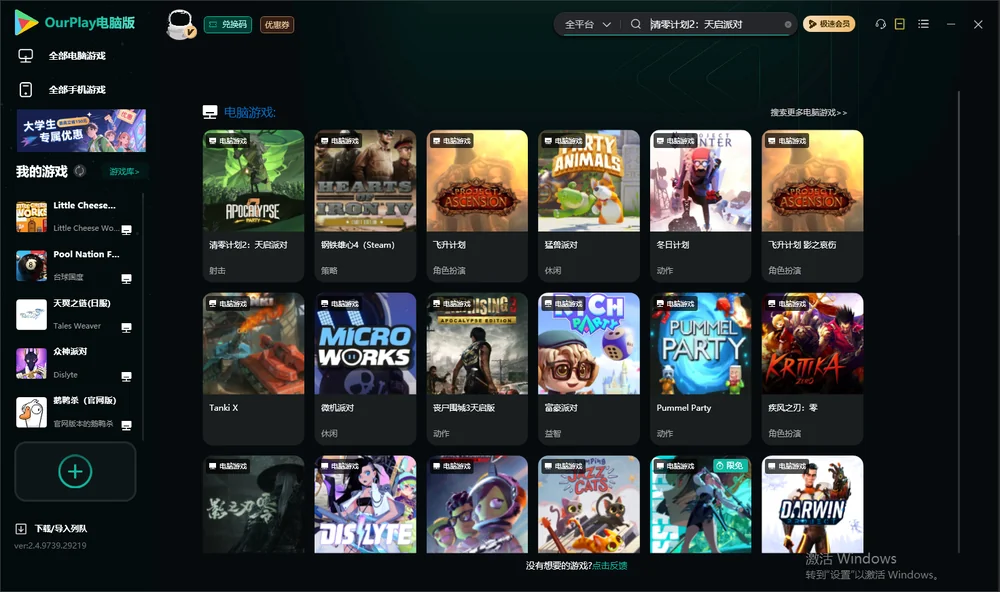This screenshot has height=592, width=1000.
Task: Open Little Cheese Works in my games
Action: coord(77,217)
